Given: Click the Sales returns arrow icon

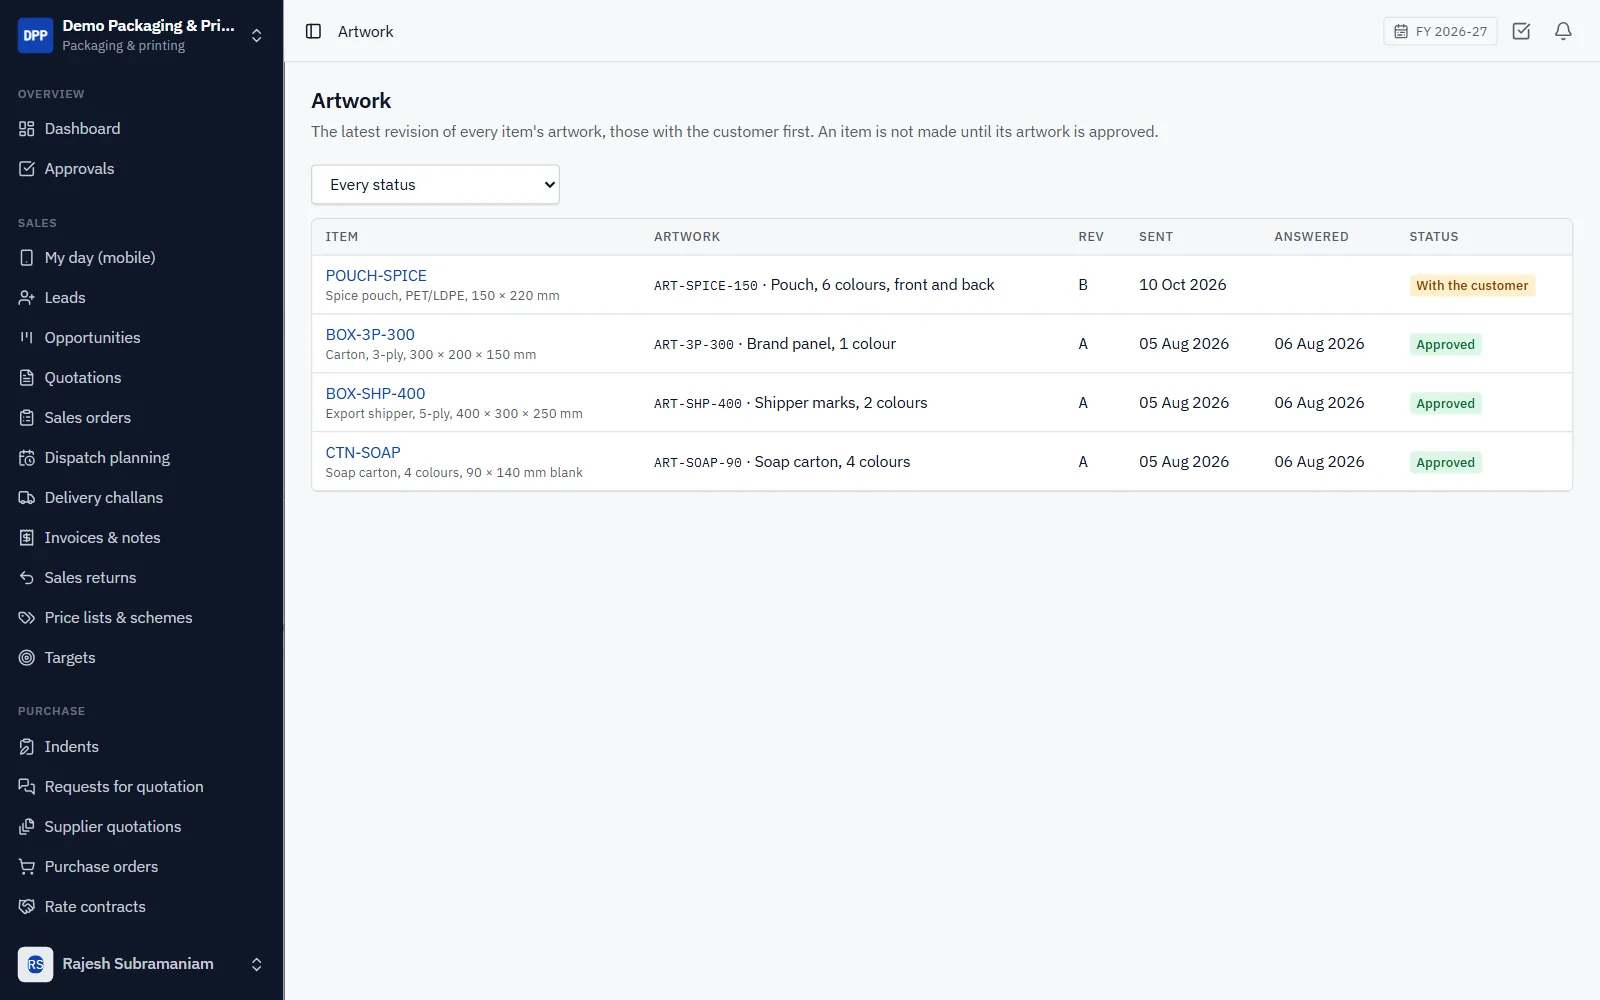Looking at the screenshot, I should [x=27, y=578].
